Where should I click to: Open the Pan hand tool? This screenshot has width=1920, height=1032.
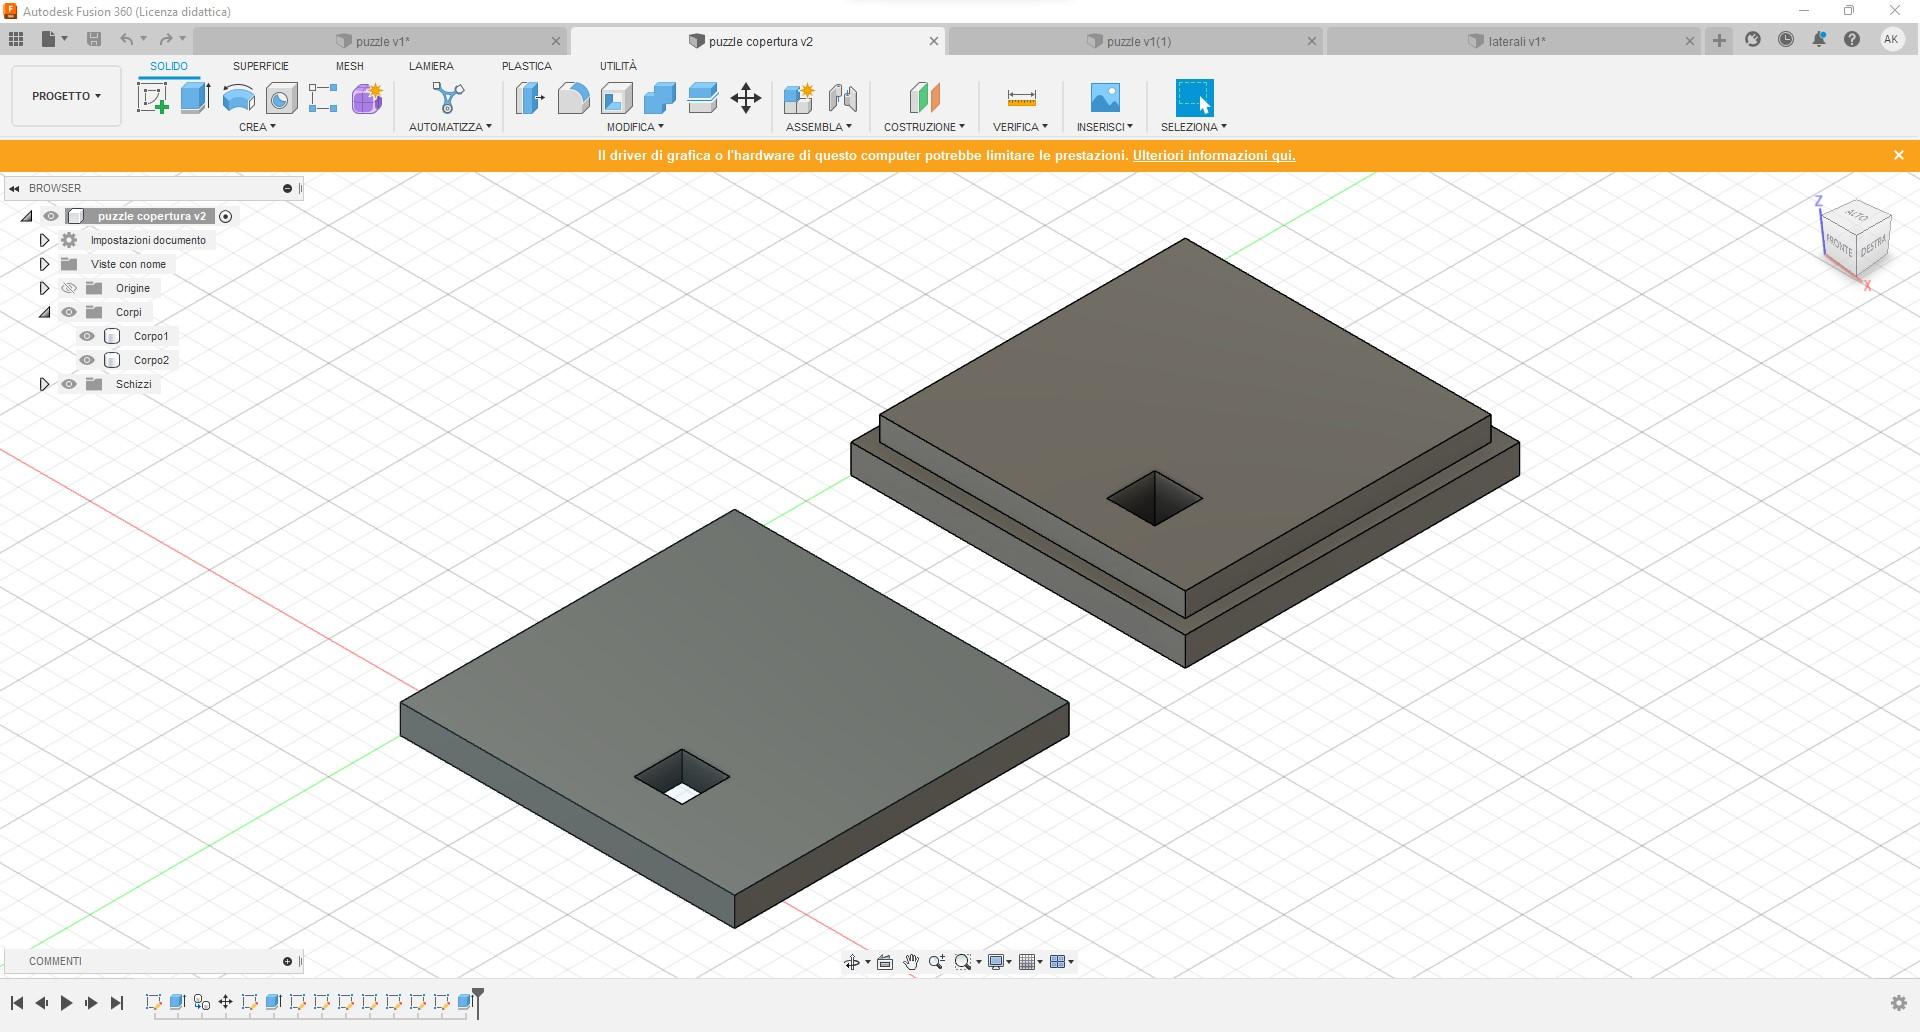coord(911,962)
